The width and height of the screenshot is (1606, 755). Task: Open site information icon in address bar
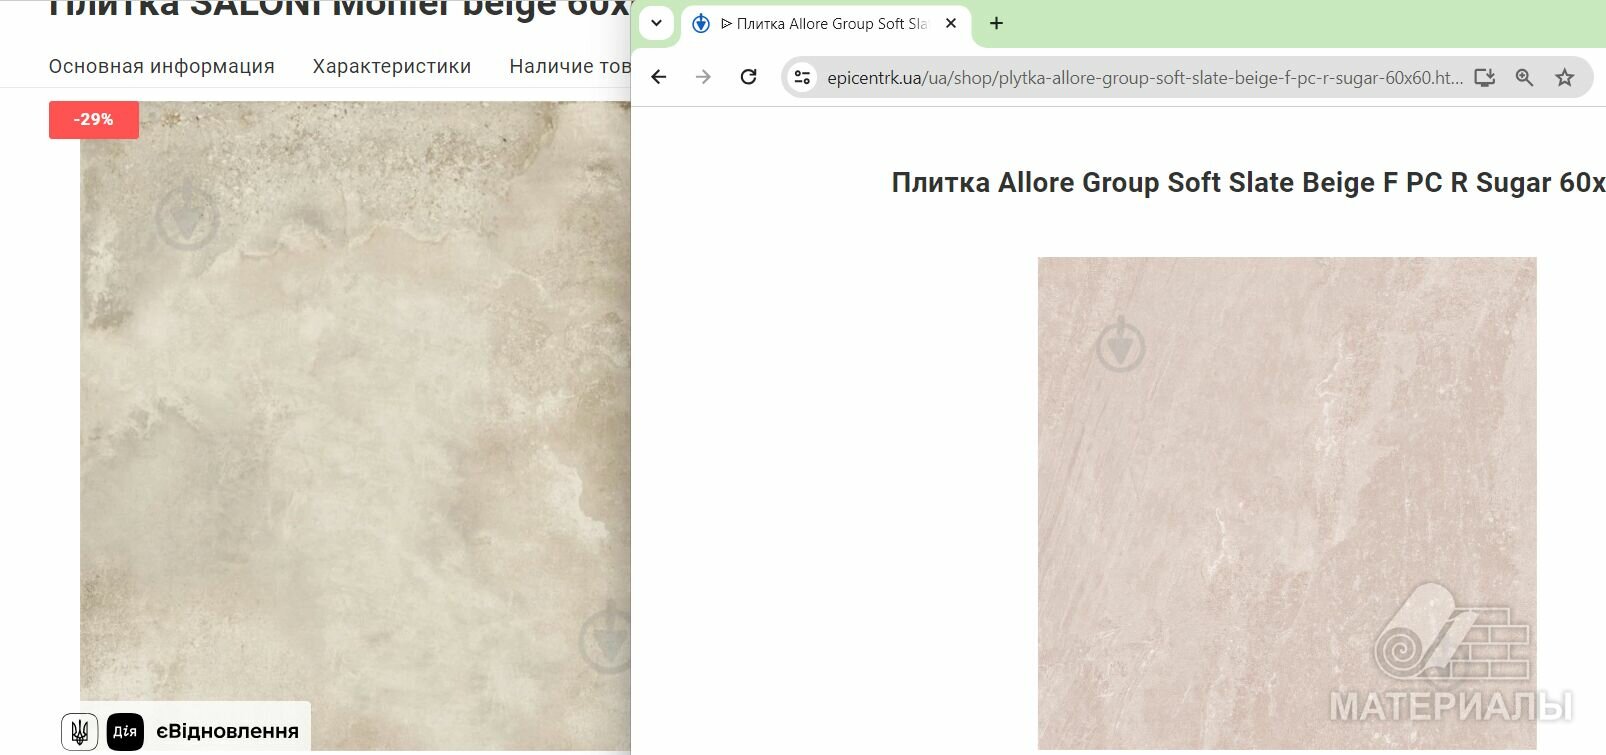pyautogui.click(x=802, y=77)
